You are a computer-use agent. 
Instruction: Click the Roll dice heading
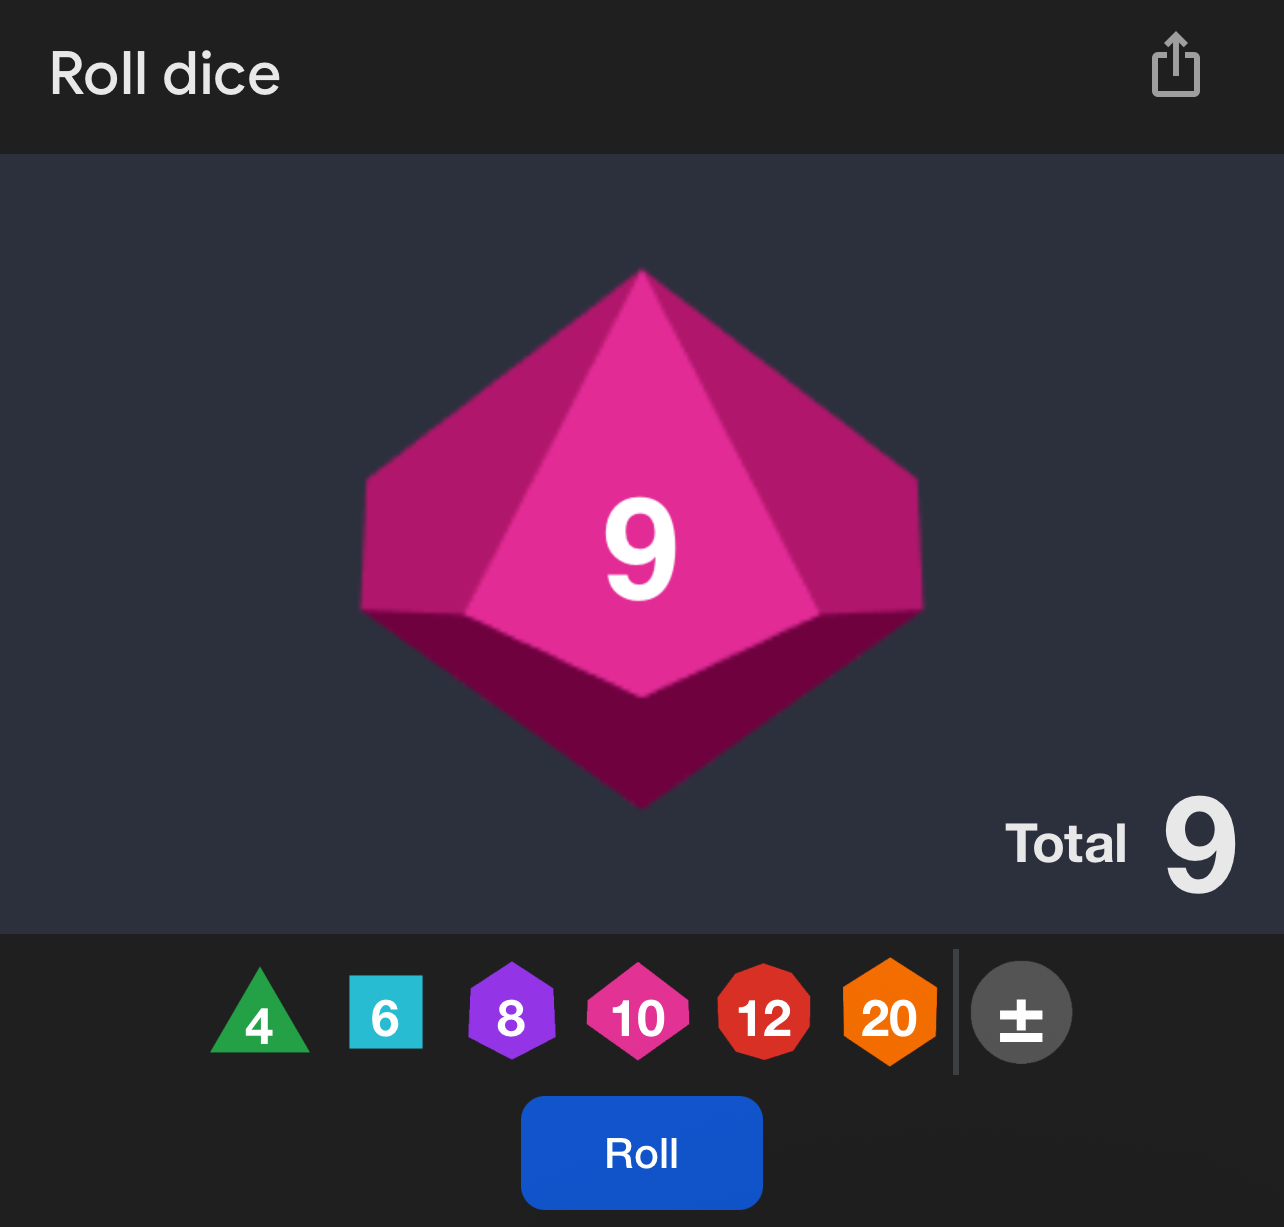pos(165,74)
